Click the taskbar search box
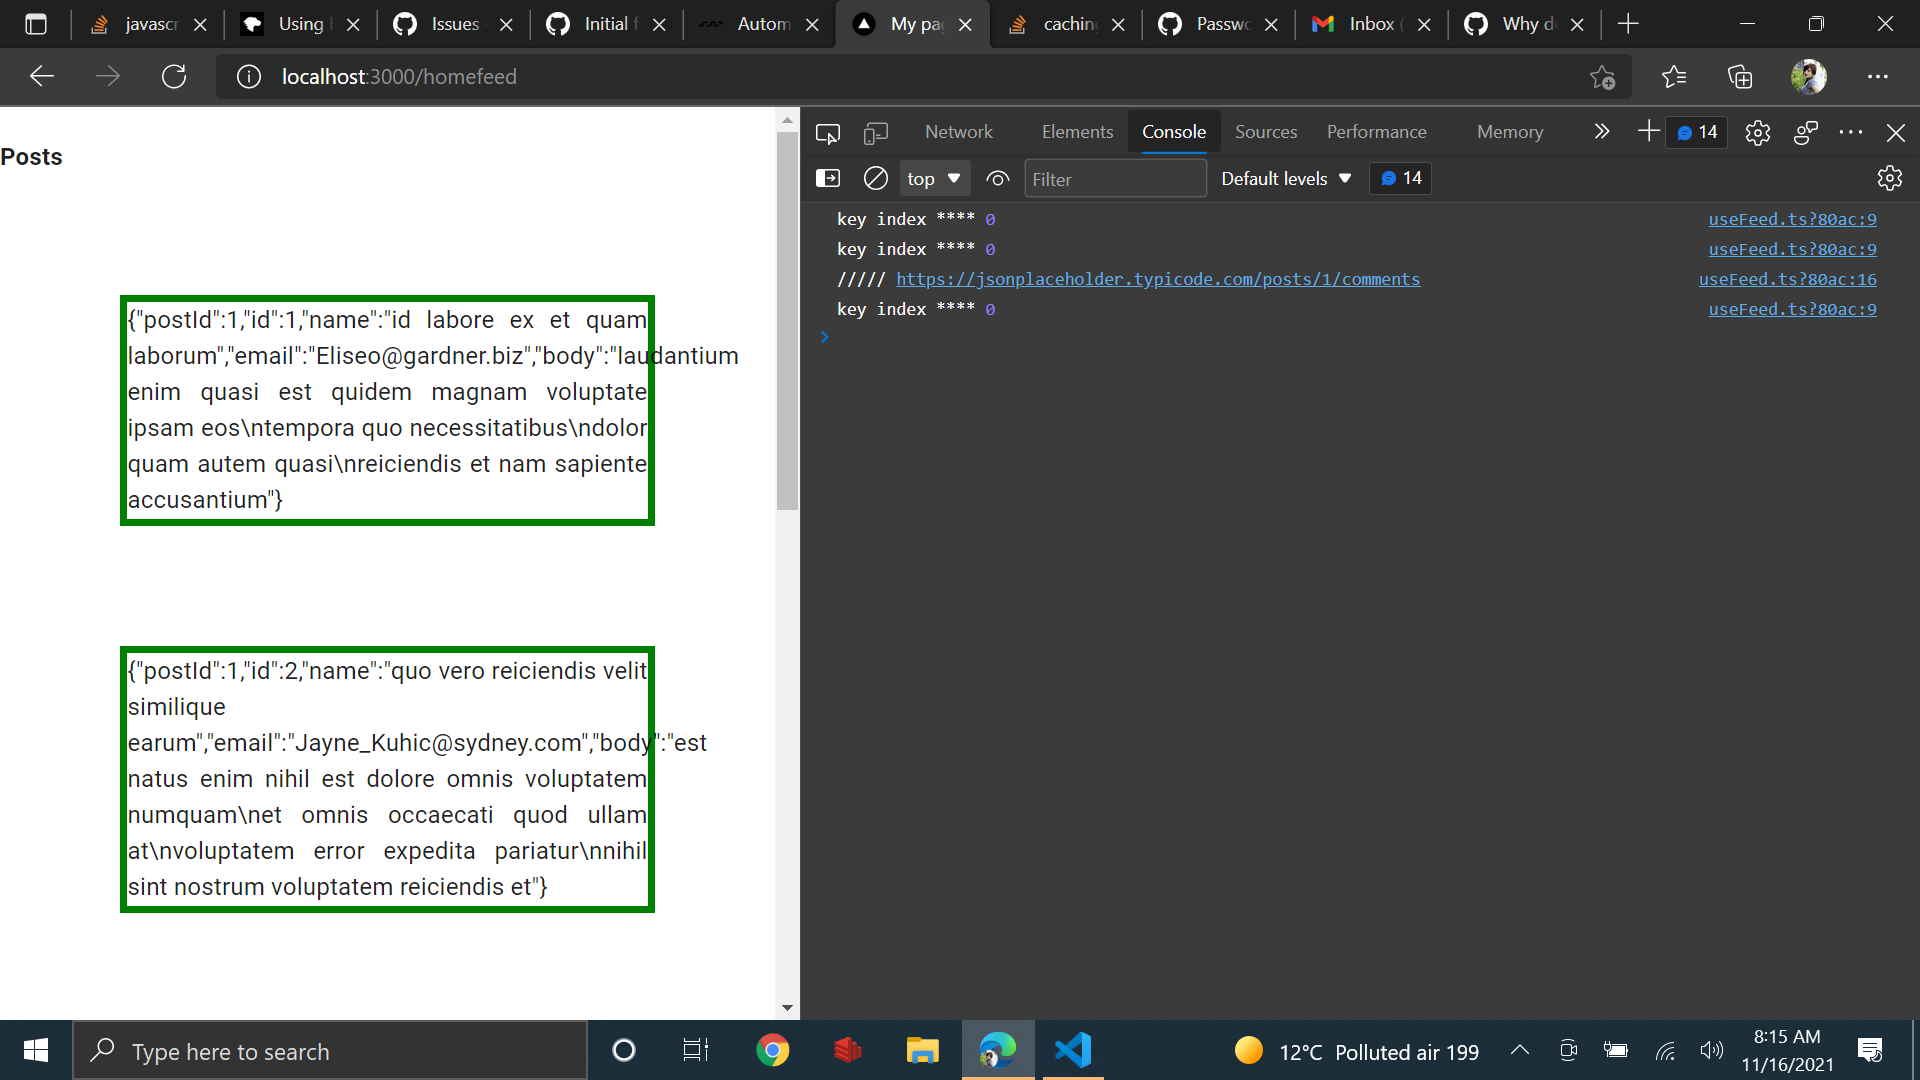Image resolution: width=1920 pixels, height=1080 pixels. (330, 1051)
